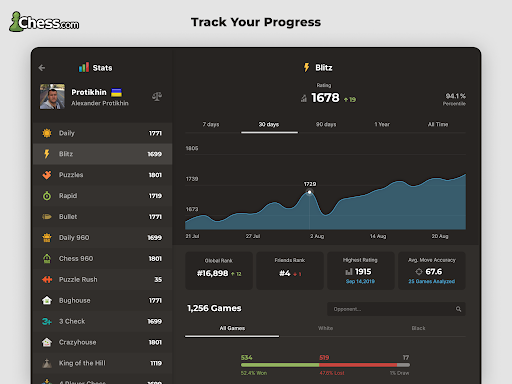Switch chart to 90 days

pos(326,124)
